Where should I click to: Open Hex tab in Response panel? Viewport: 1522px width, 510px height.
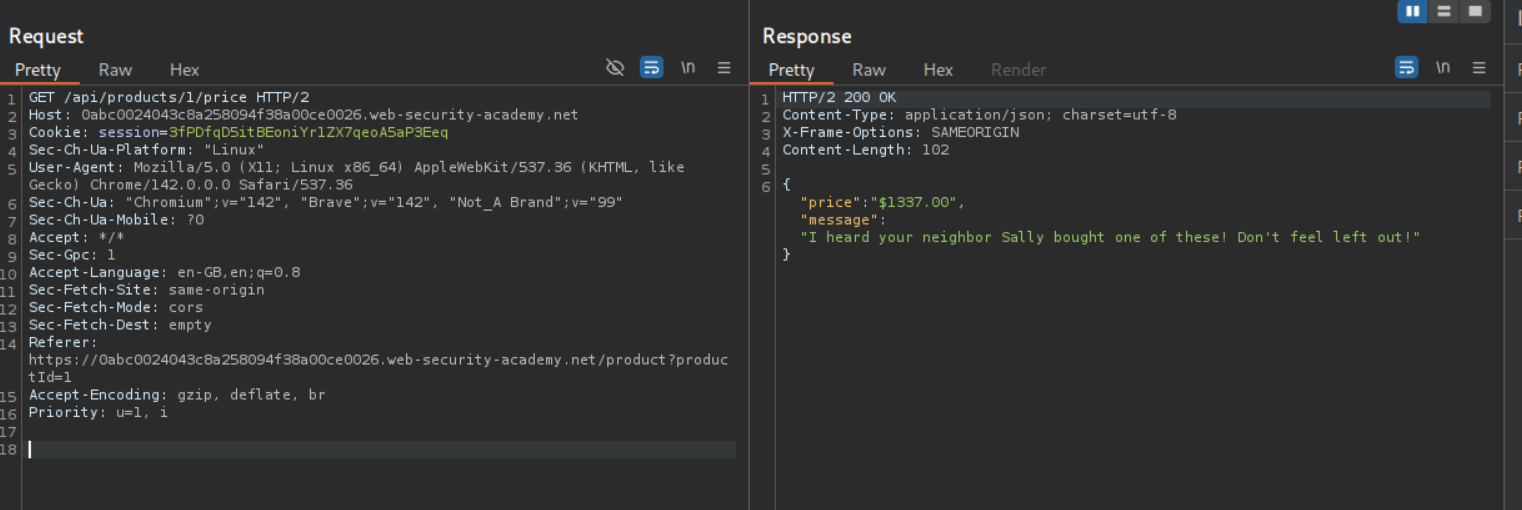pos(938,70)
